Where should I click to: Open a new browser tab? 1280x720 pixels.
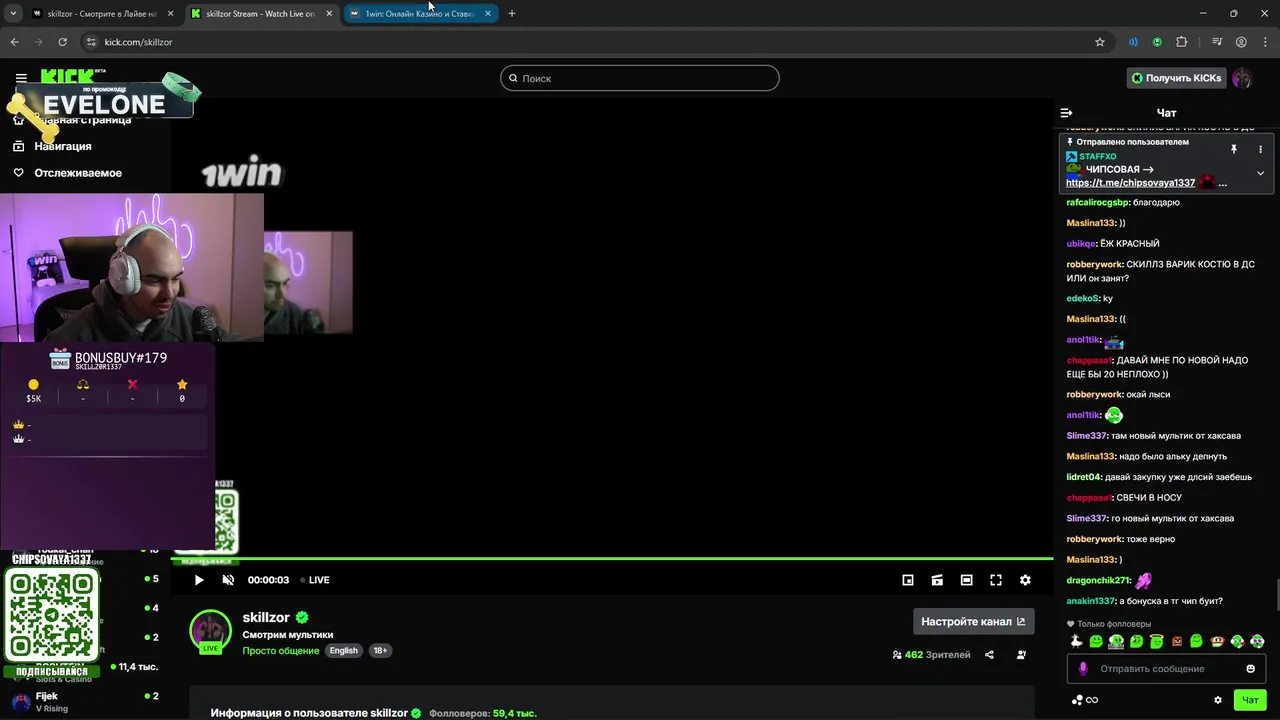pyautogui.click(x=512, y=14)
